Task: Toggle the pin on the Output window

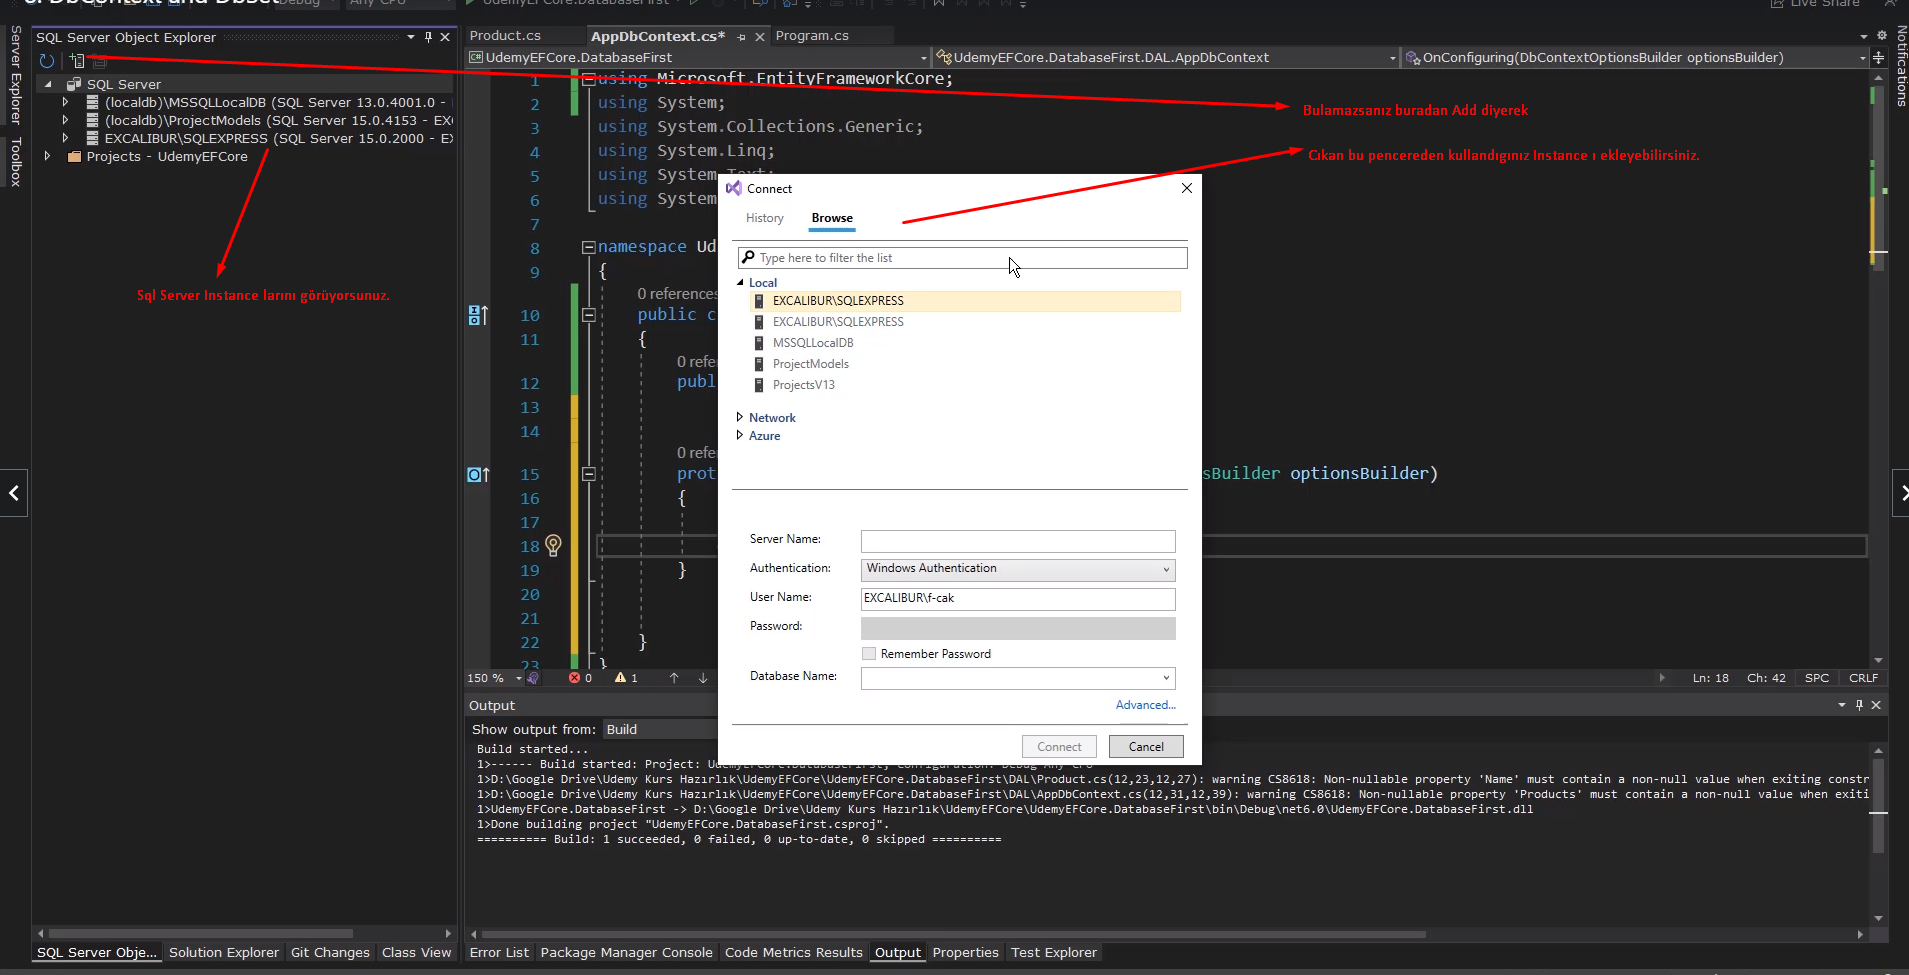Action: coord(1858,704)
